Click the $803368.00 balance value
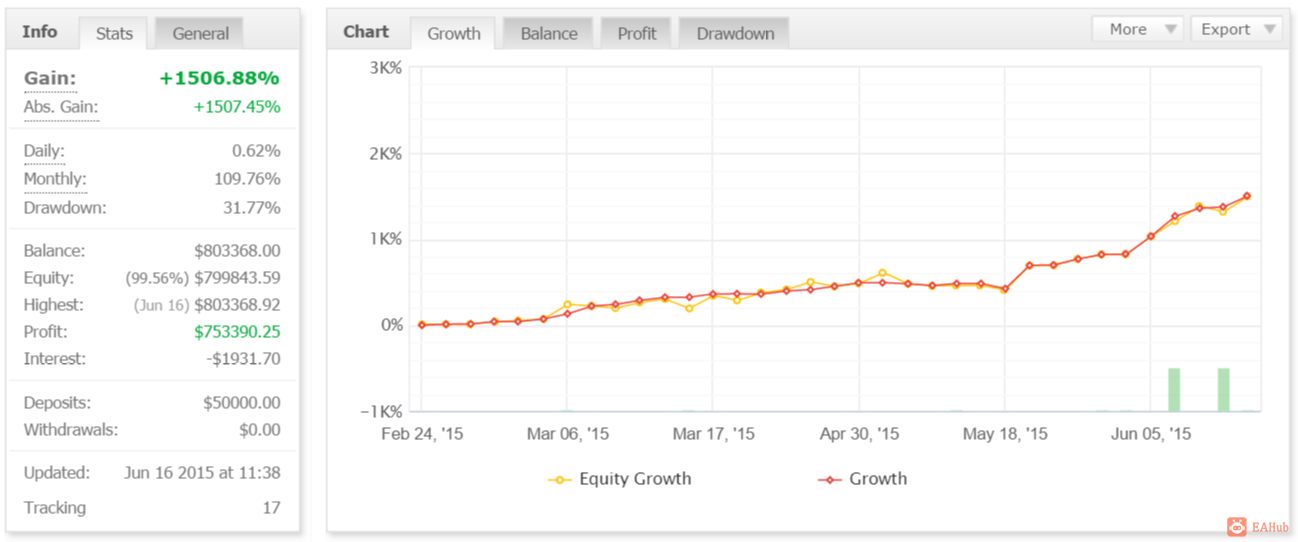Viewport: 1298px width, 542px height. coord(235,251)
